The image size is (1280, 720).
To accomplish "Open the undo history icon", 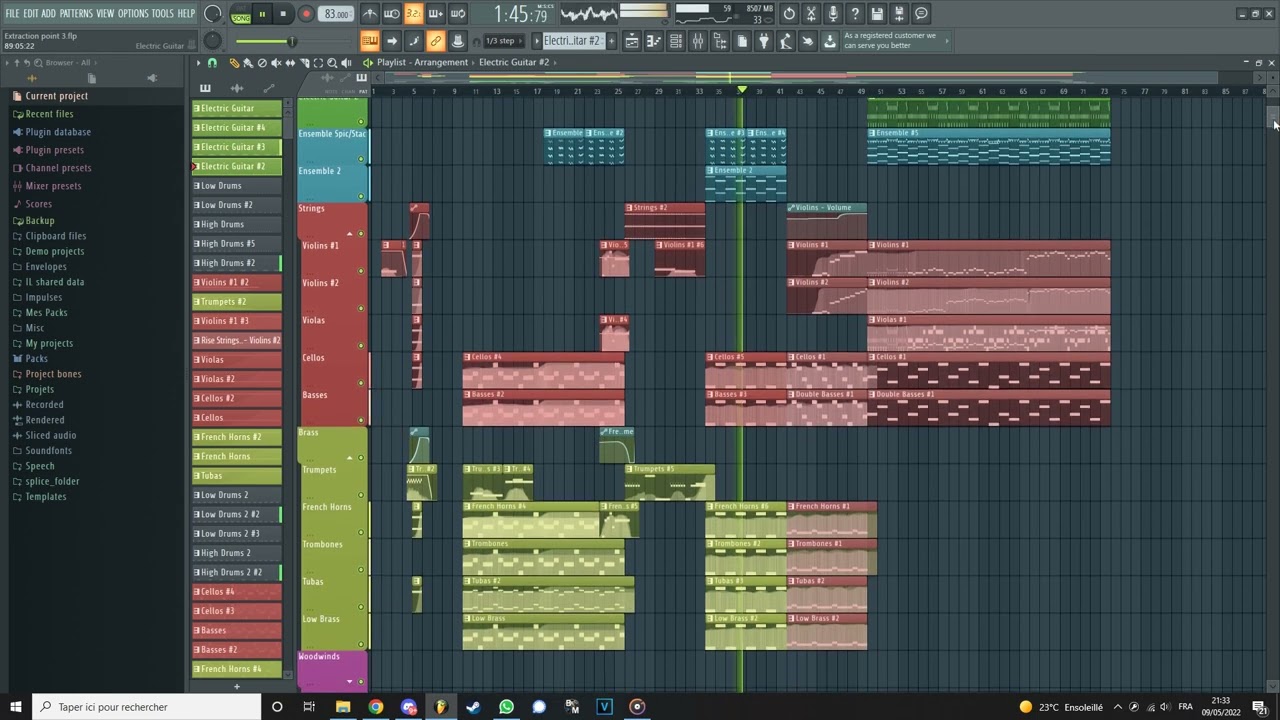I will click(789, 14).
